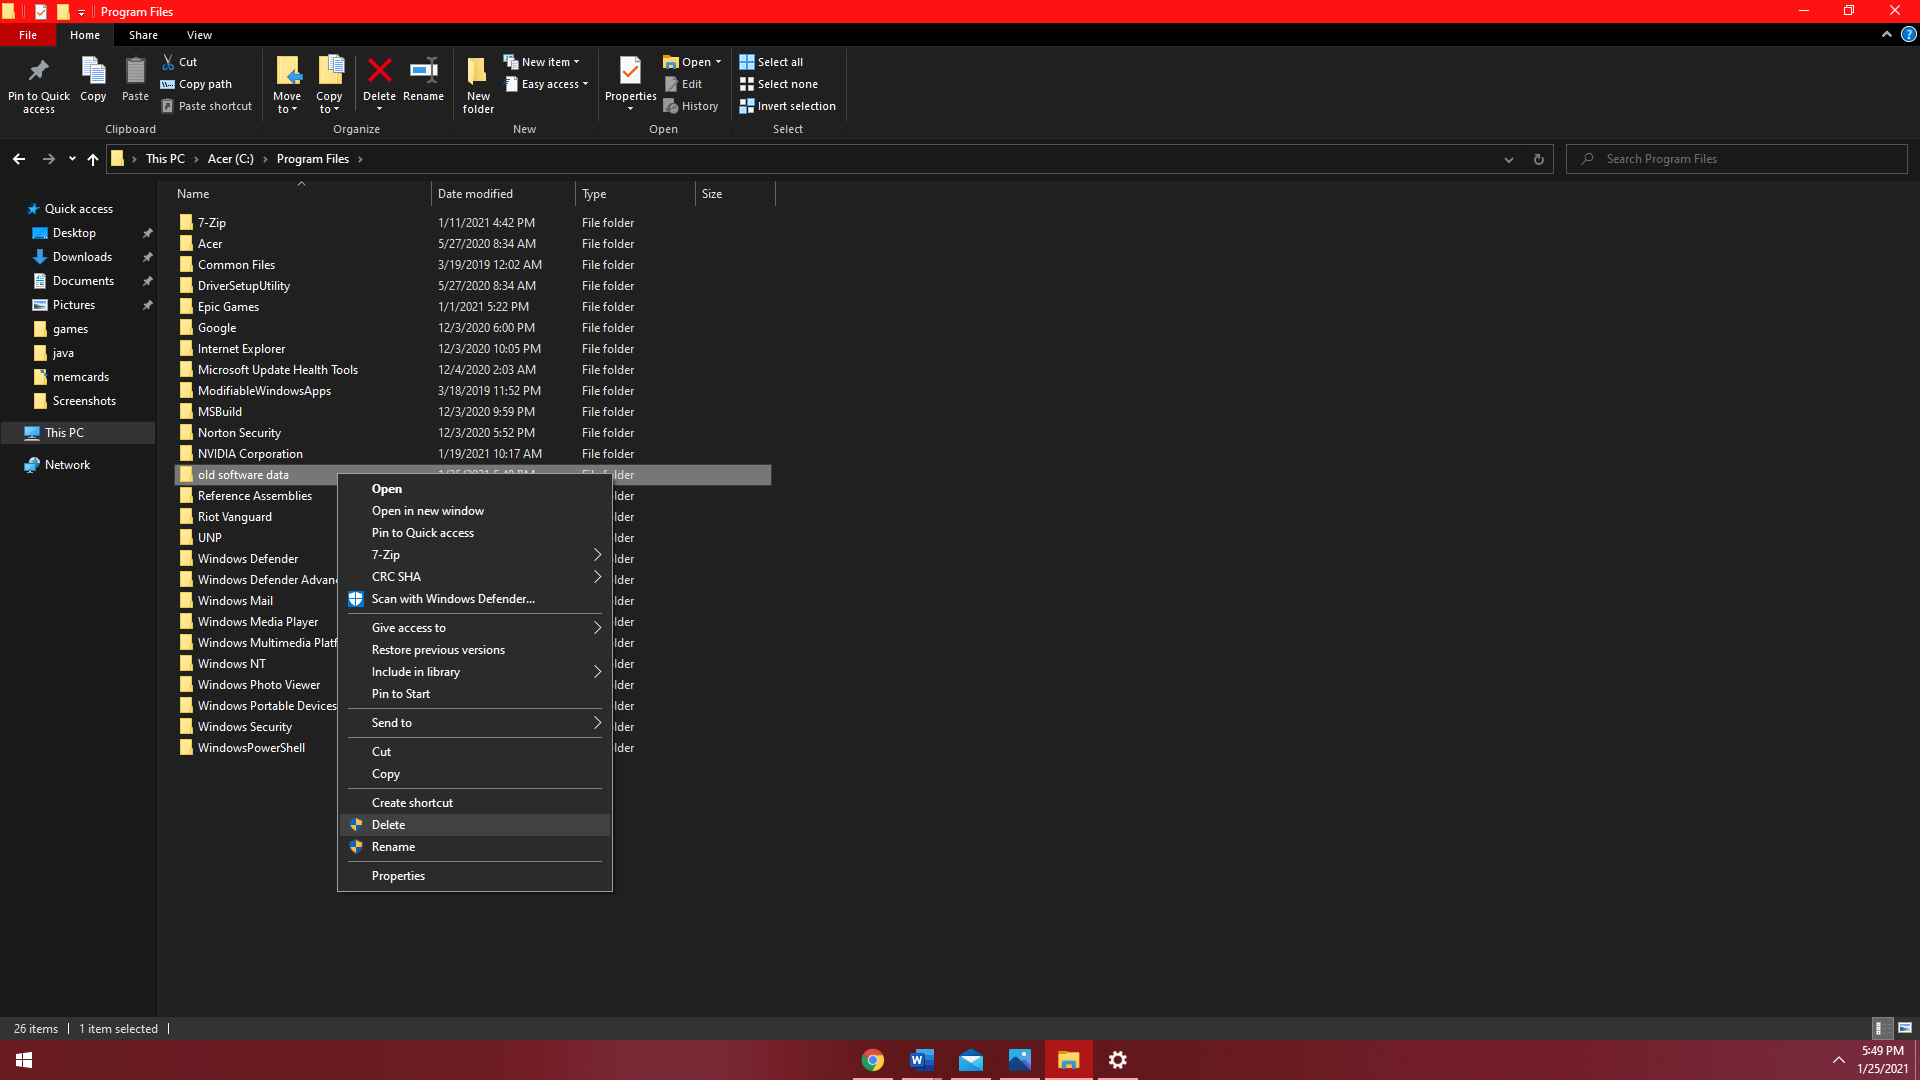Select Downloads in Quick access

[82, 257]
